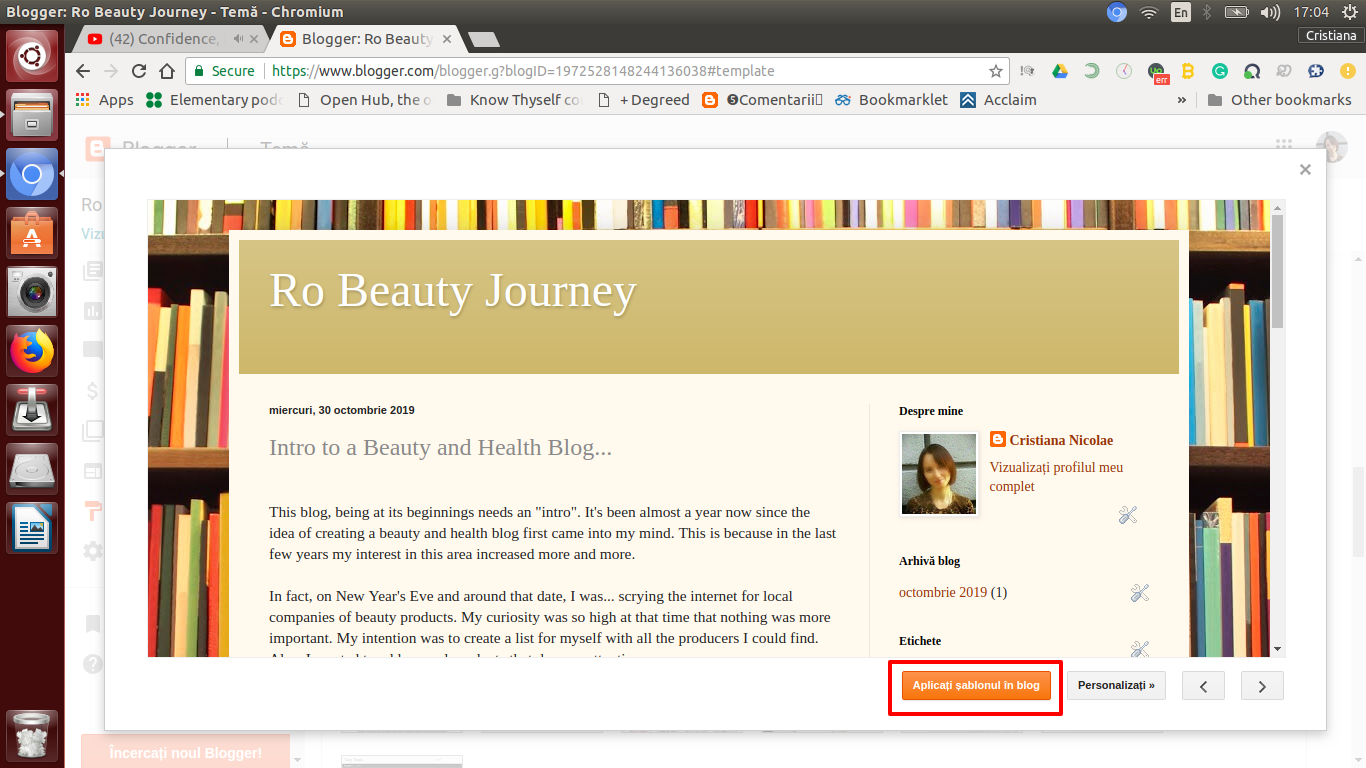1366x768 pixels.
Task: Open LibreOffice Writer from the dock
Action: [x=32, y=527]
